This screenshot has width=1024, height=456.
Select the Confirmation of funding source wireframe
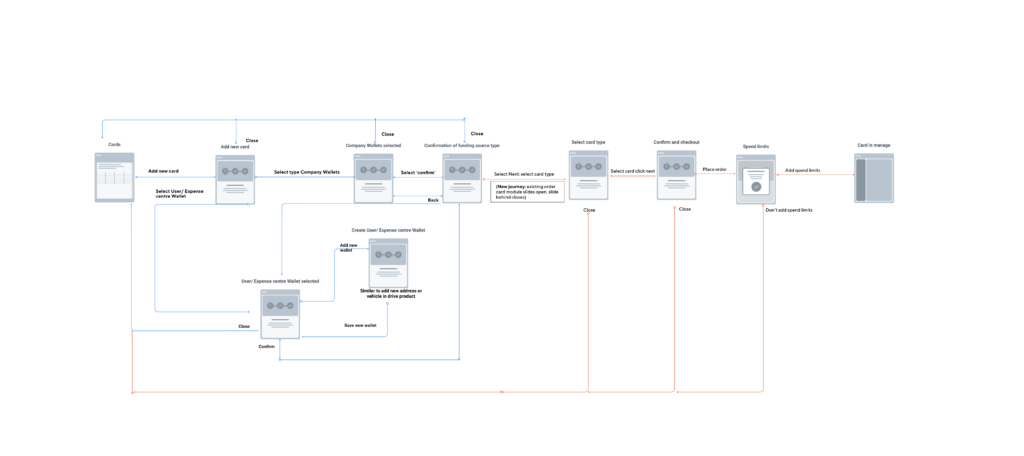(x=462, y=178)
